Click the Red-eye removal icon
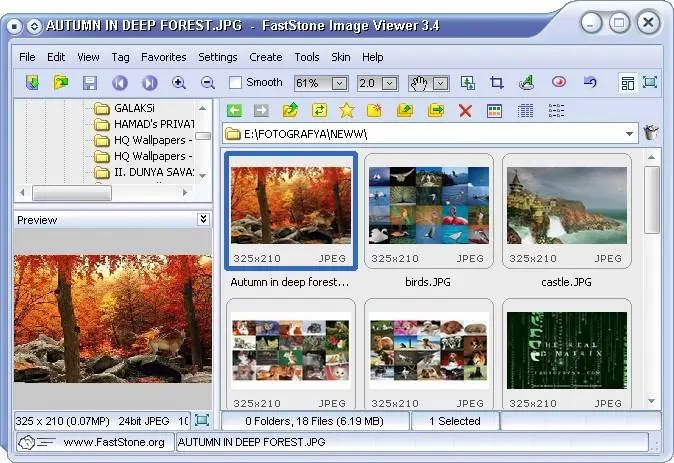The image size is (674, 463). [558, 82]
